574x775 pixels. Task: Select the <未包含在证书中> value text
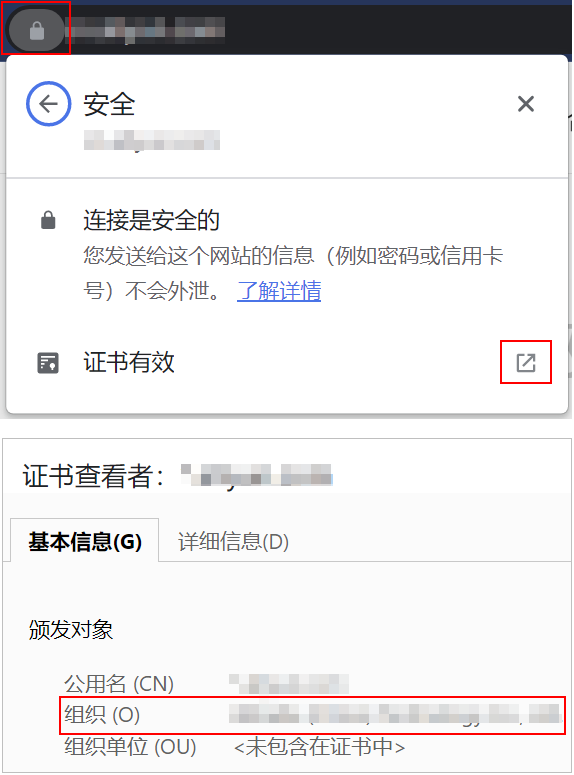319,746
